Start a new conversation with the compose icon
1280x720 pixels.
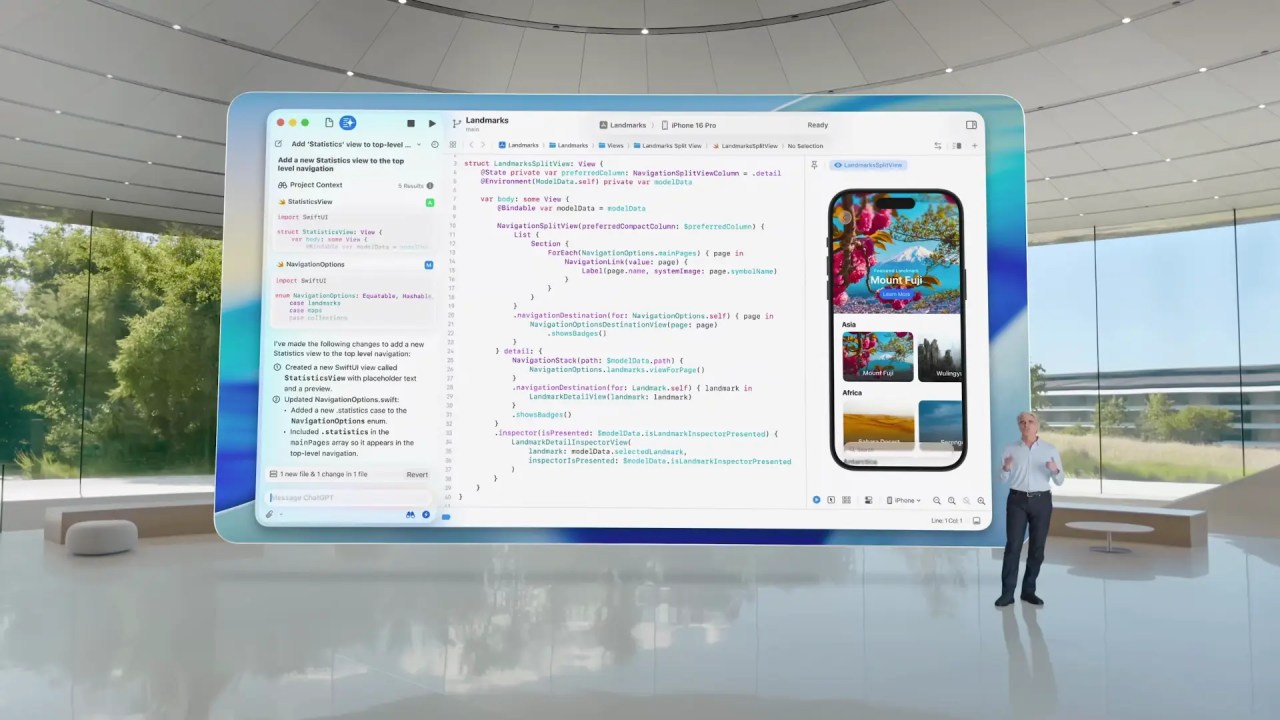click(278, 144)
